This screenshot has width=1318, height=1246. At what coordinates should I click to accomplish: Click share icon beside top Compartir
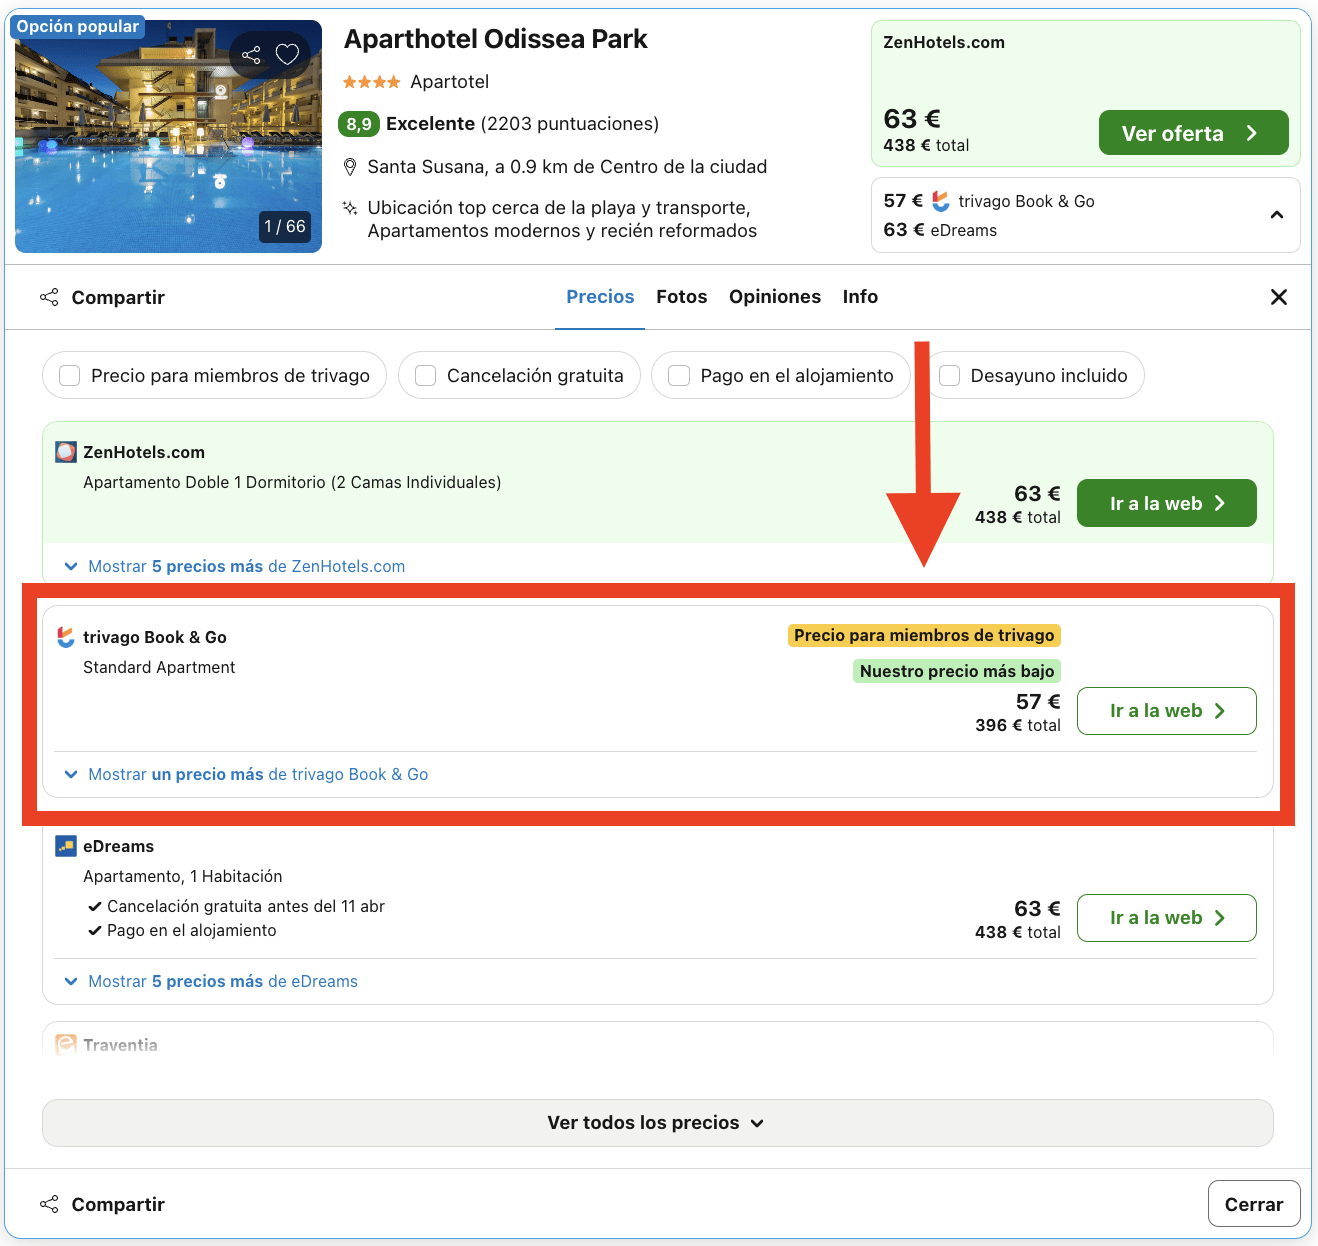point(49,297)
